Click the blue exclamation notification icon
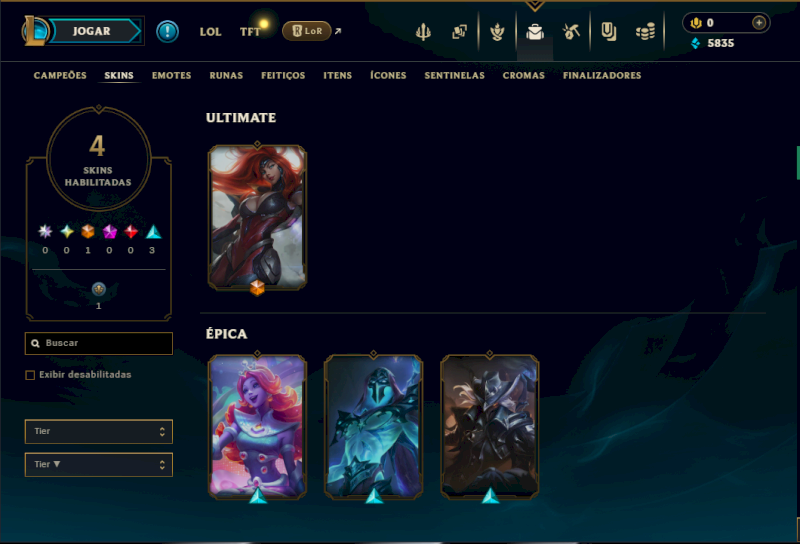 pyautogui.click(x=167, y=32)
